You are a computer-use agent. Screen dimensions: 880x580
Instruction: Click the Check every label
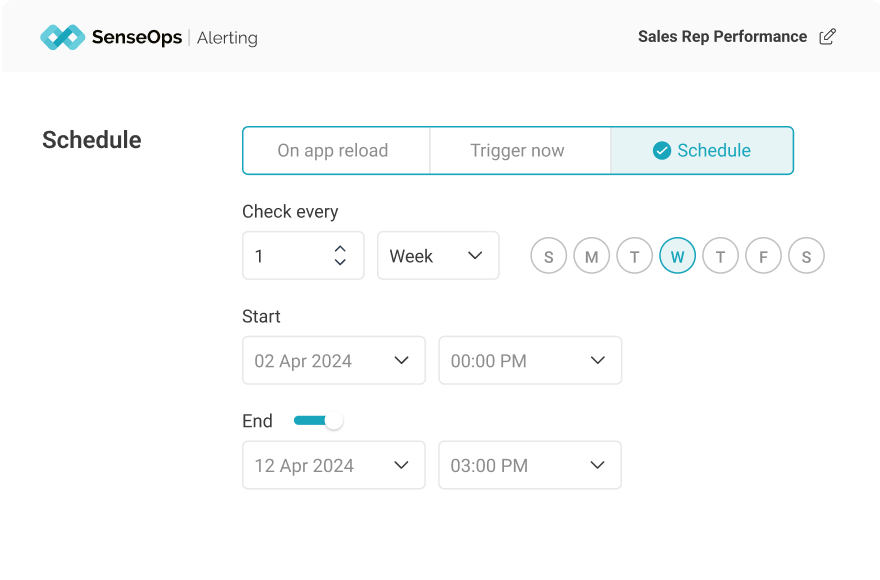click(290, 212)
